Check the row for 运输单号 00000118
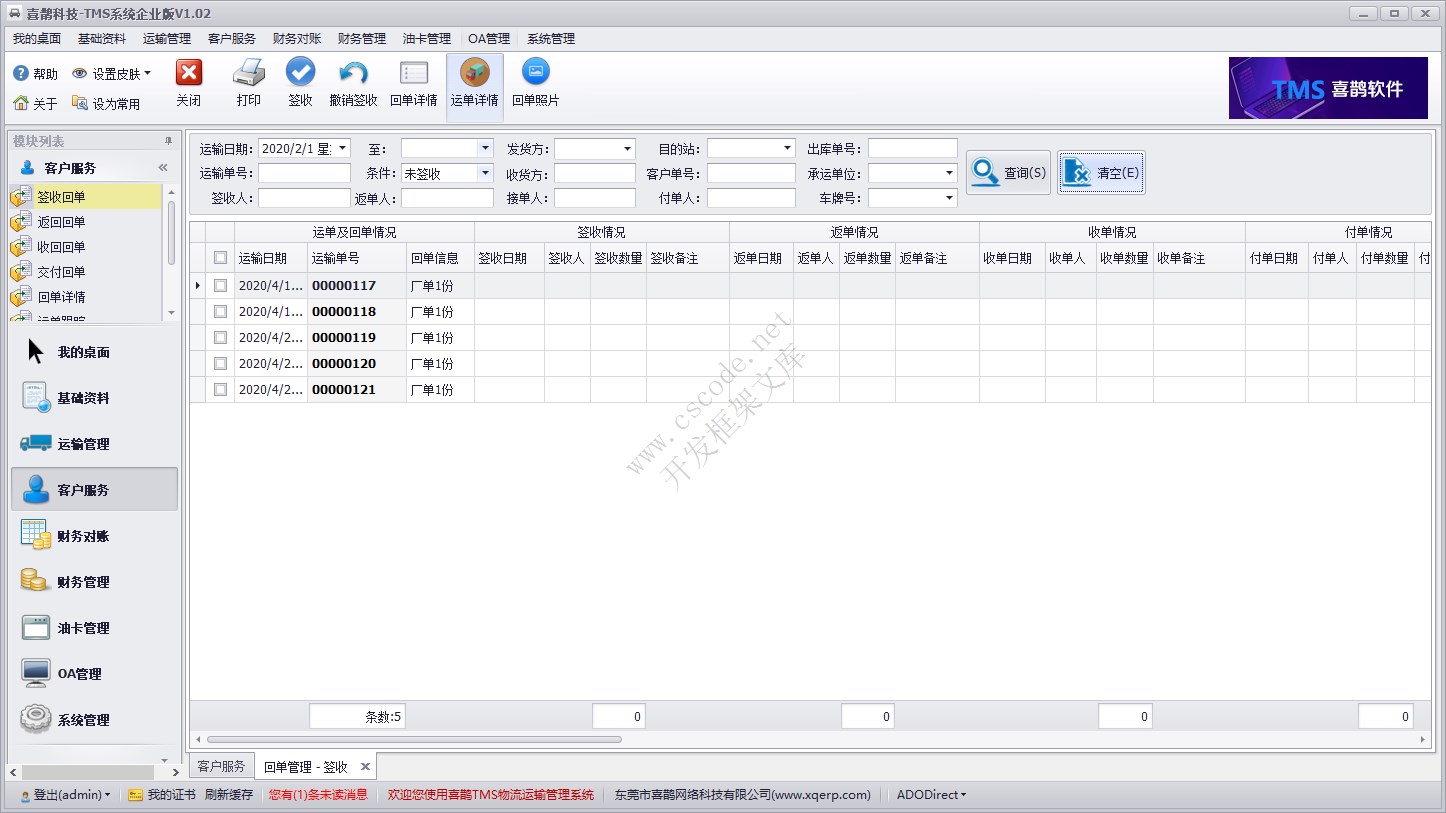Image resolution: width=1446 pixels, height=813 pixels. coord(220,312)
